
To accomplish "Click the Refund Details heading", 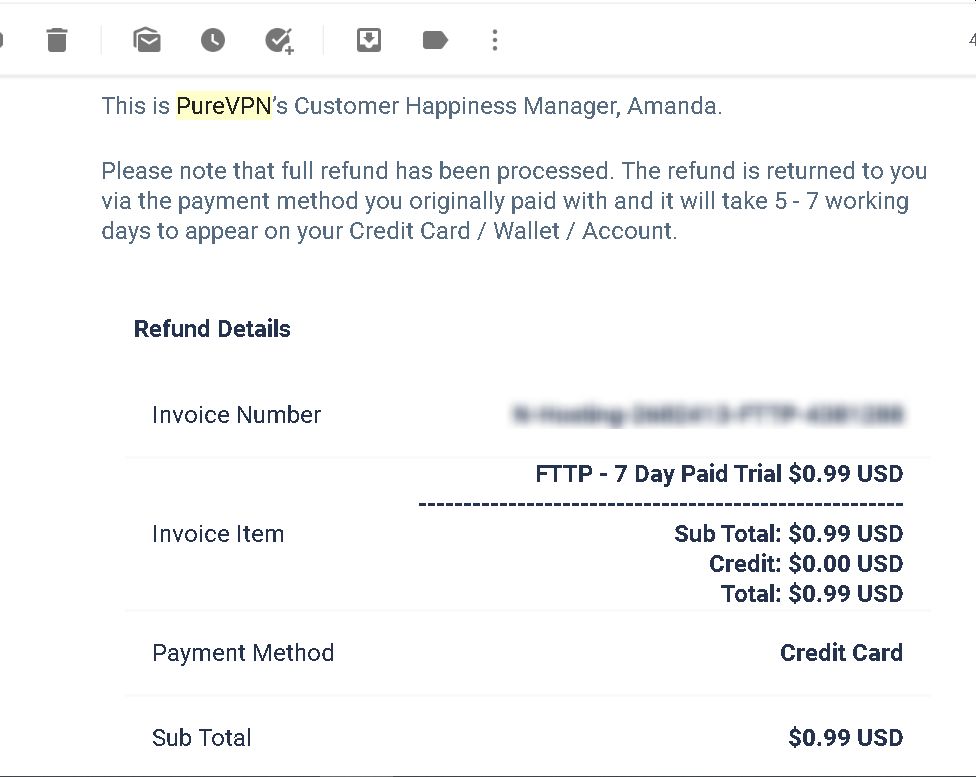I will (x=212, y=329).
